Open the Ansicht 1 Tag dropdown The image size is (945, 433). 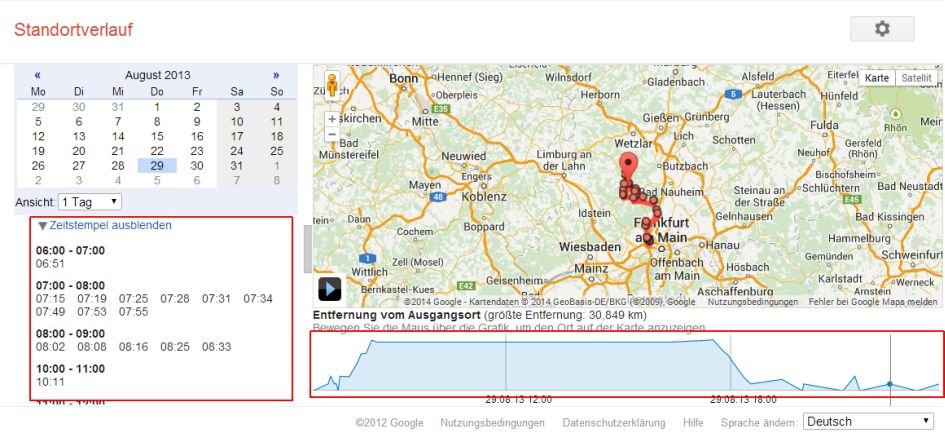pos(90,202)
